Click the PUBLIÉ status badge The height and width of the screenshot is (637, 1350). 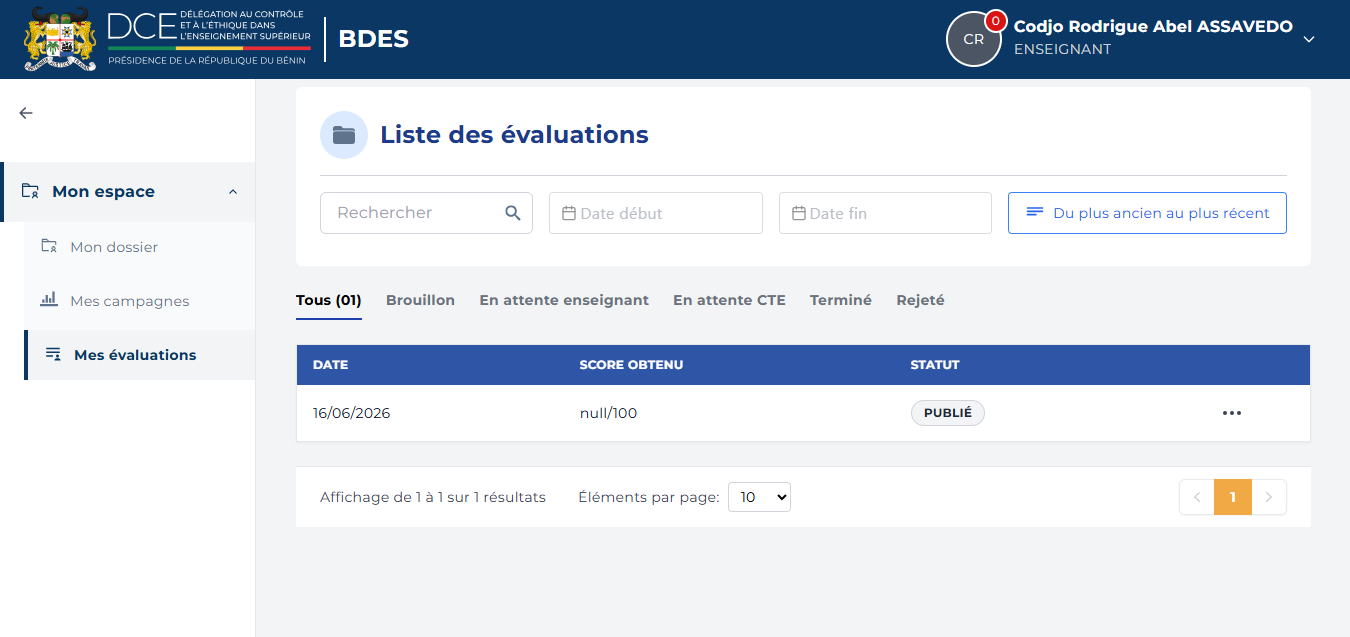947,413
